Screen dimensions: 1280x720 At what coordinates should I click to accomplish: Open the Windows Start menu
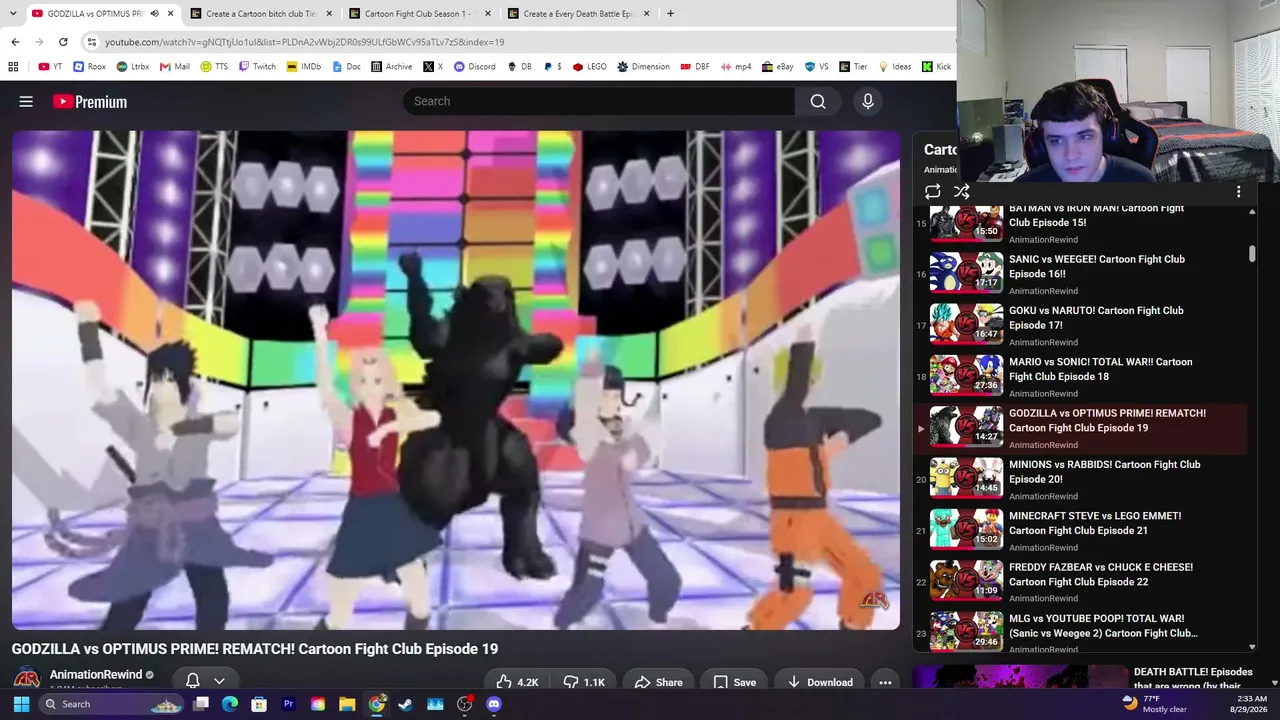coord(21,704)
